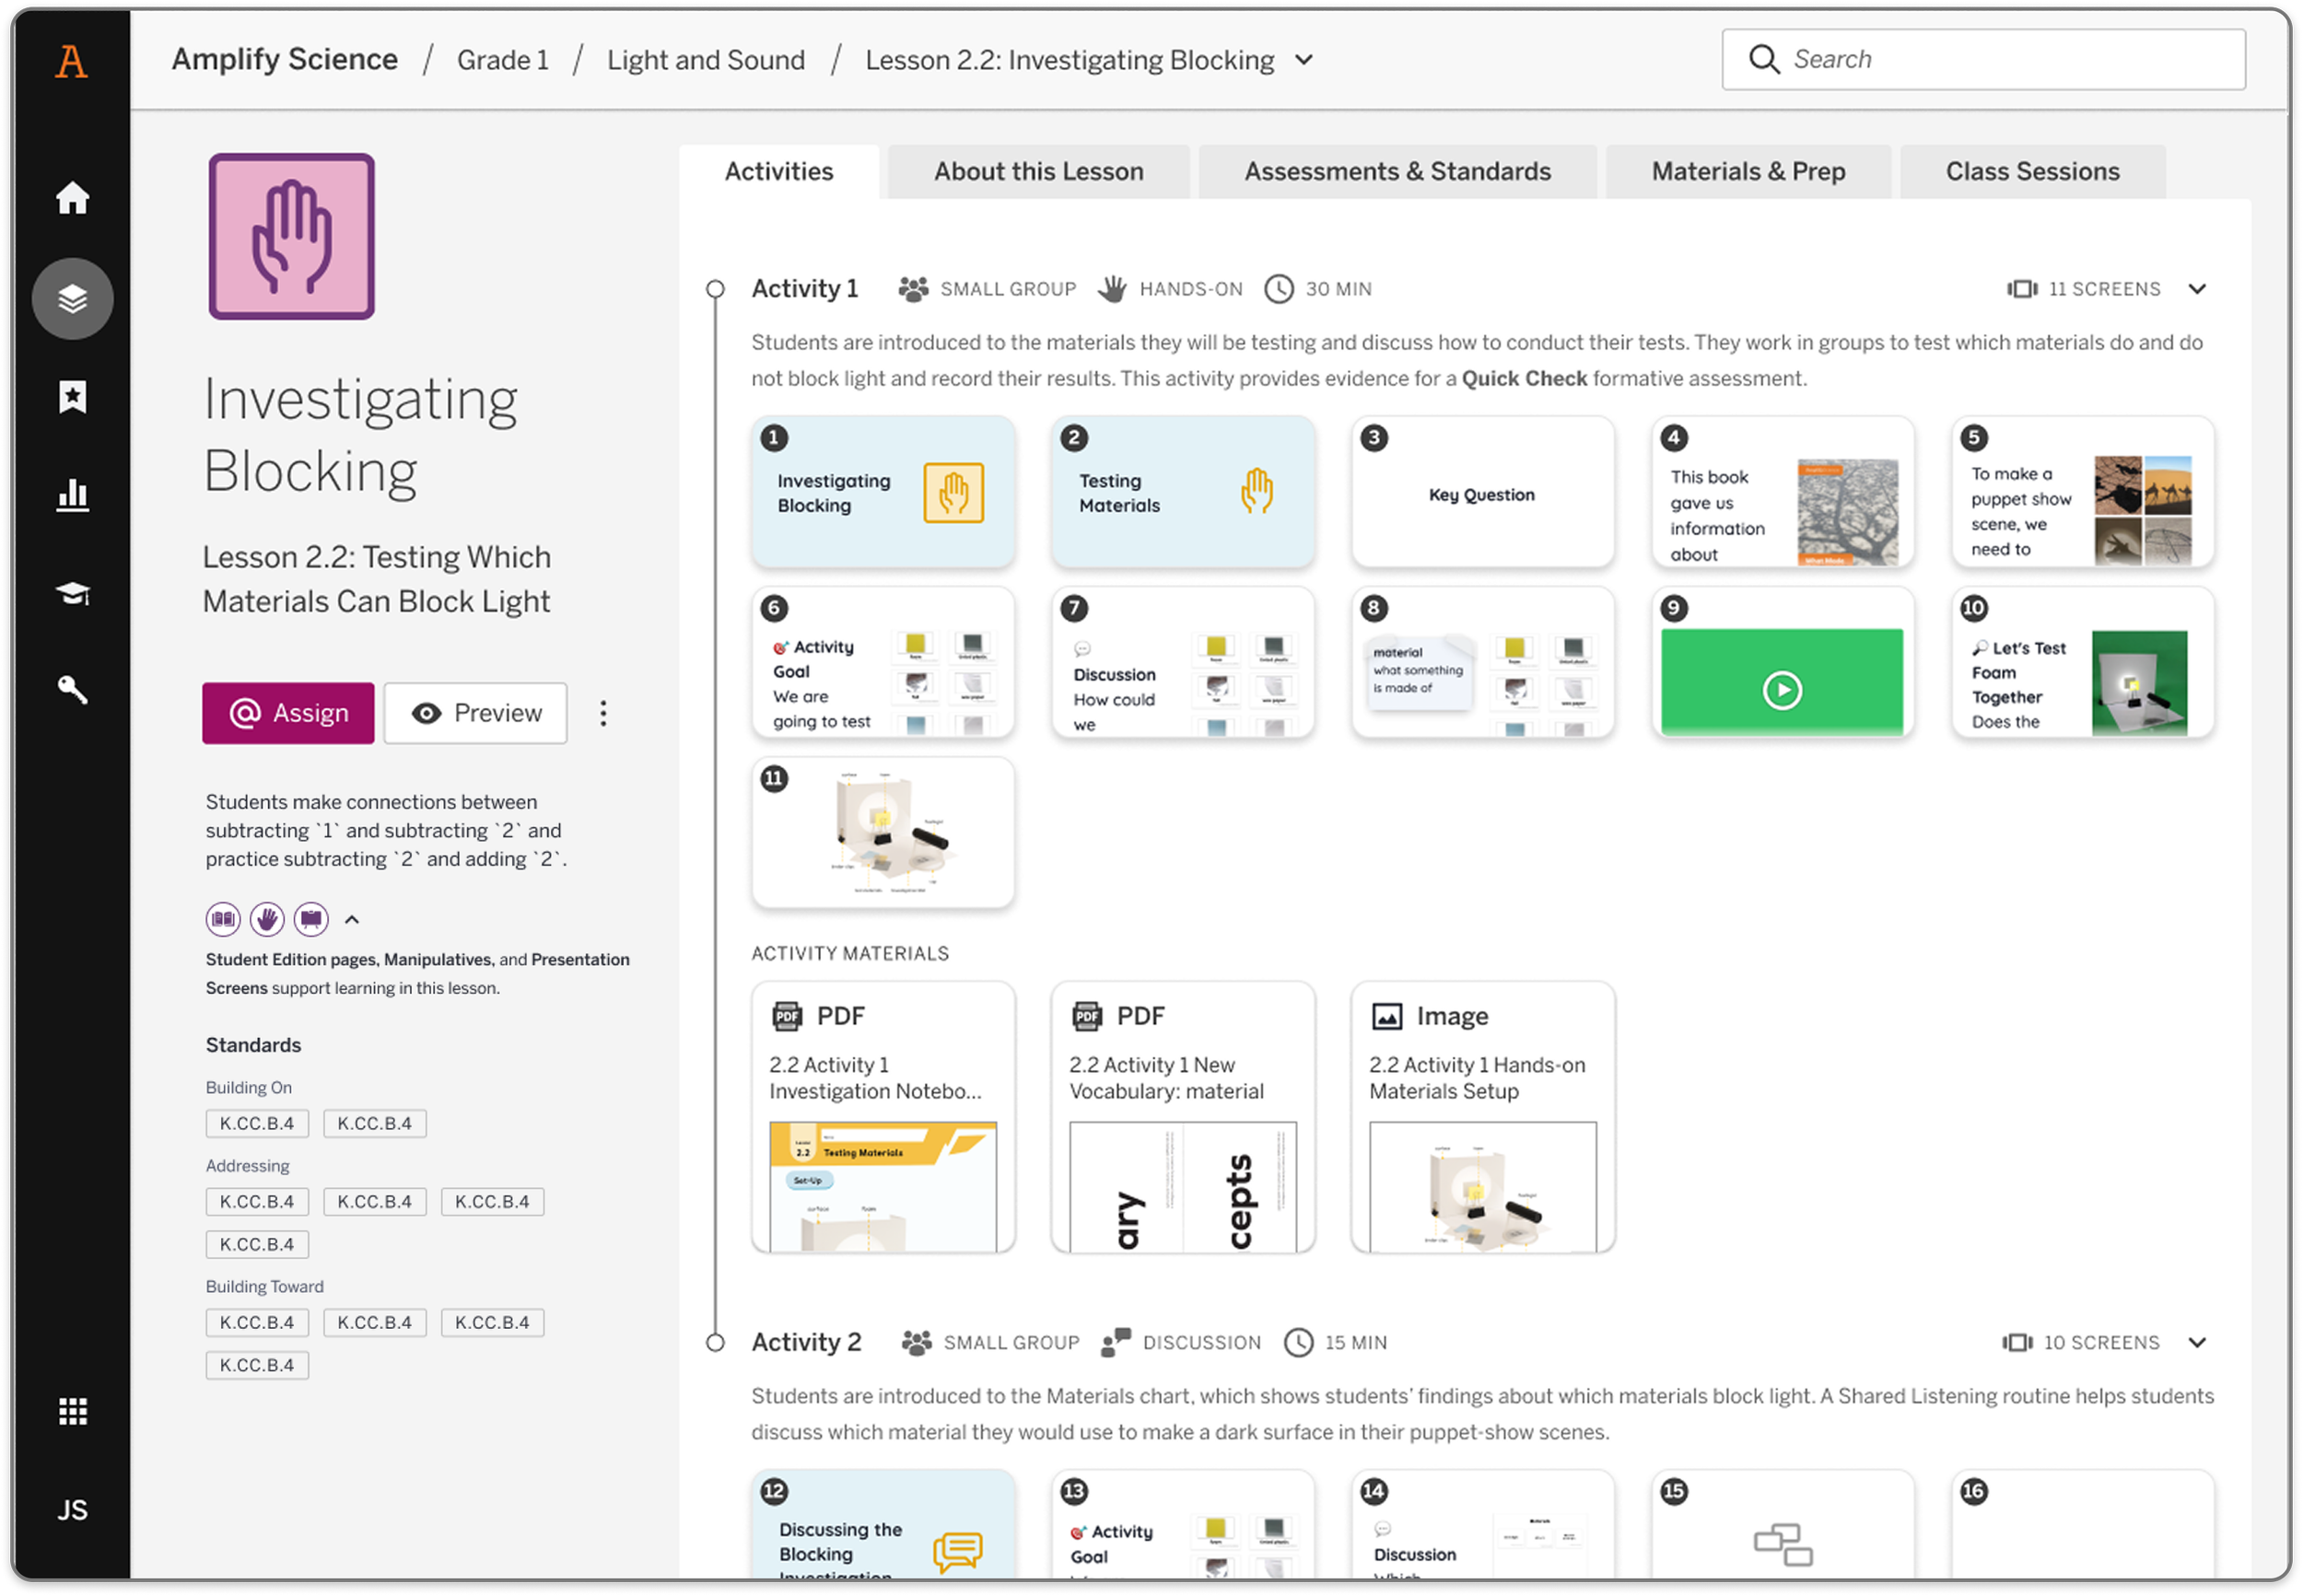This screenshot has height=1596, width=2303.
Task: Open the Class Sessions tab
Action: click(x=2033, y=172)
